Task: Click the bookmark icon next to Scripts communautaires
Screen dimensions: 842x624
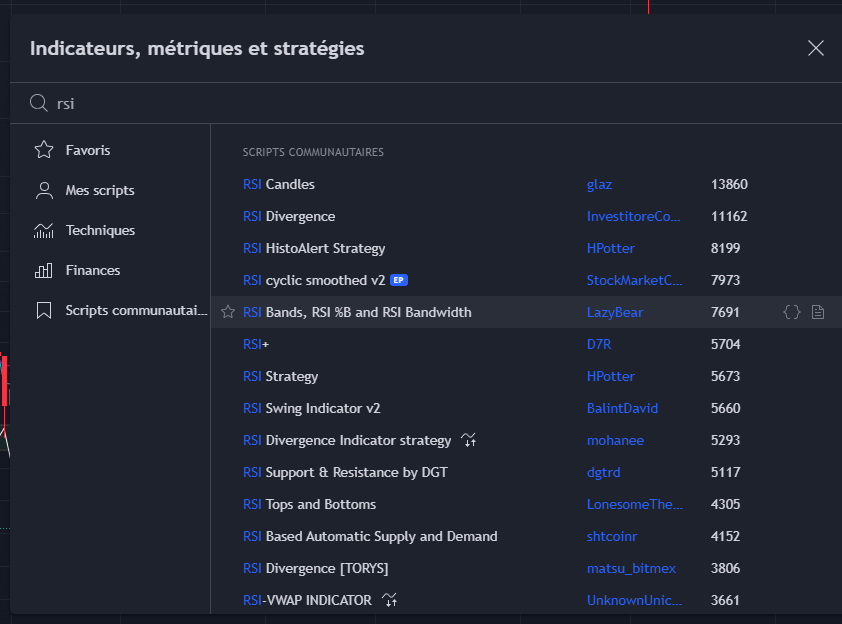Action: (43, 310)
